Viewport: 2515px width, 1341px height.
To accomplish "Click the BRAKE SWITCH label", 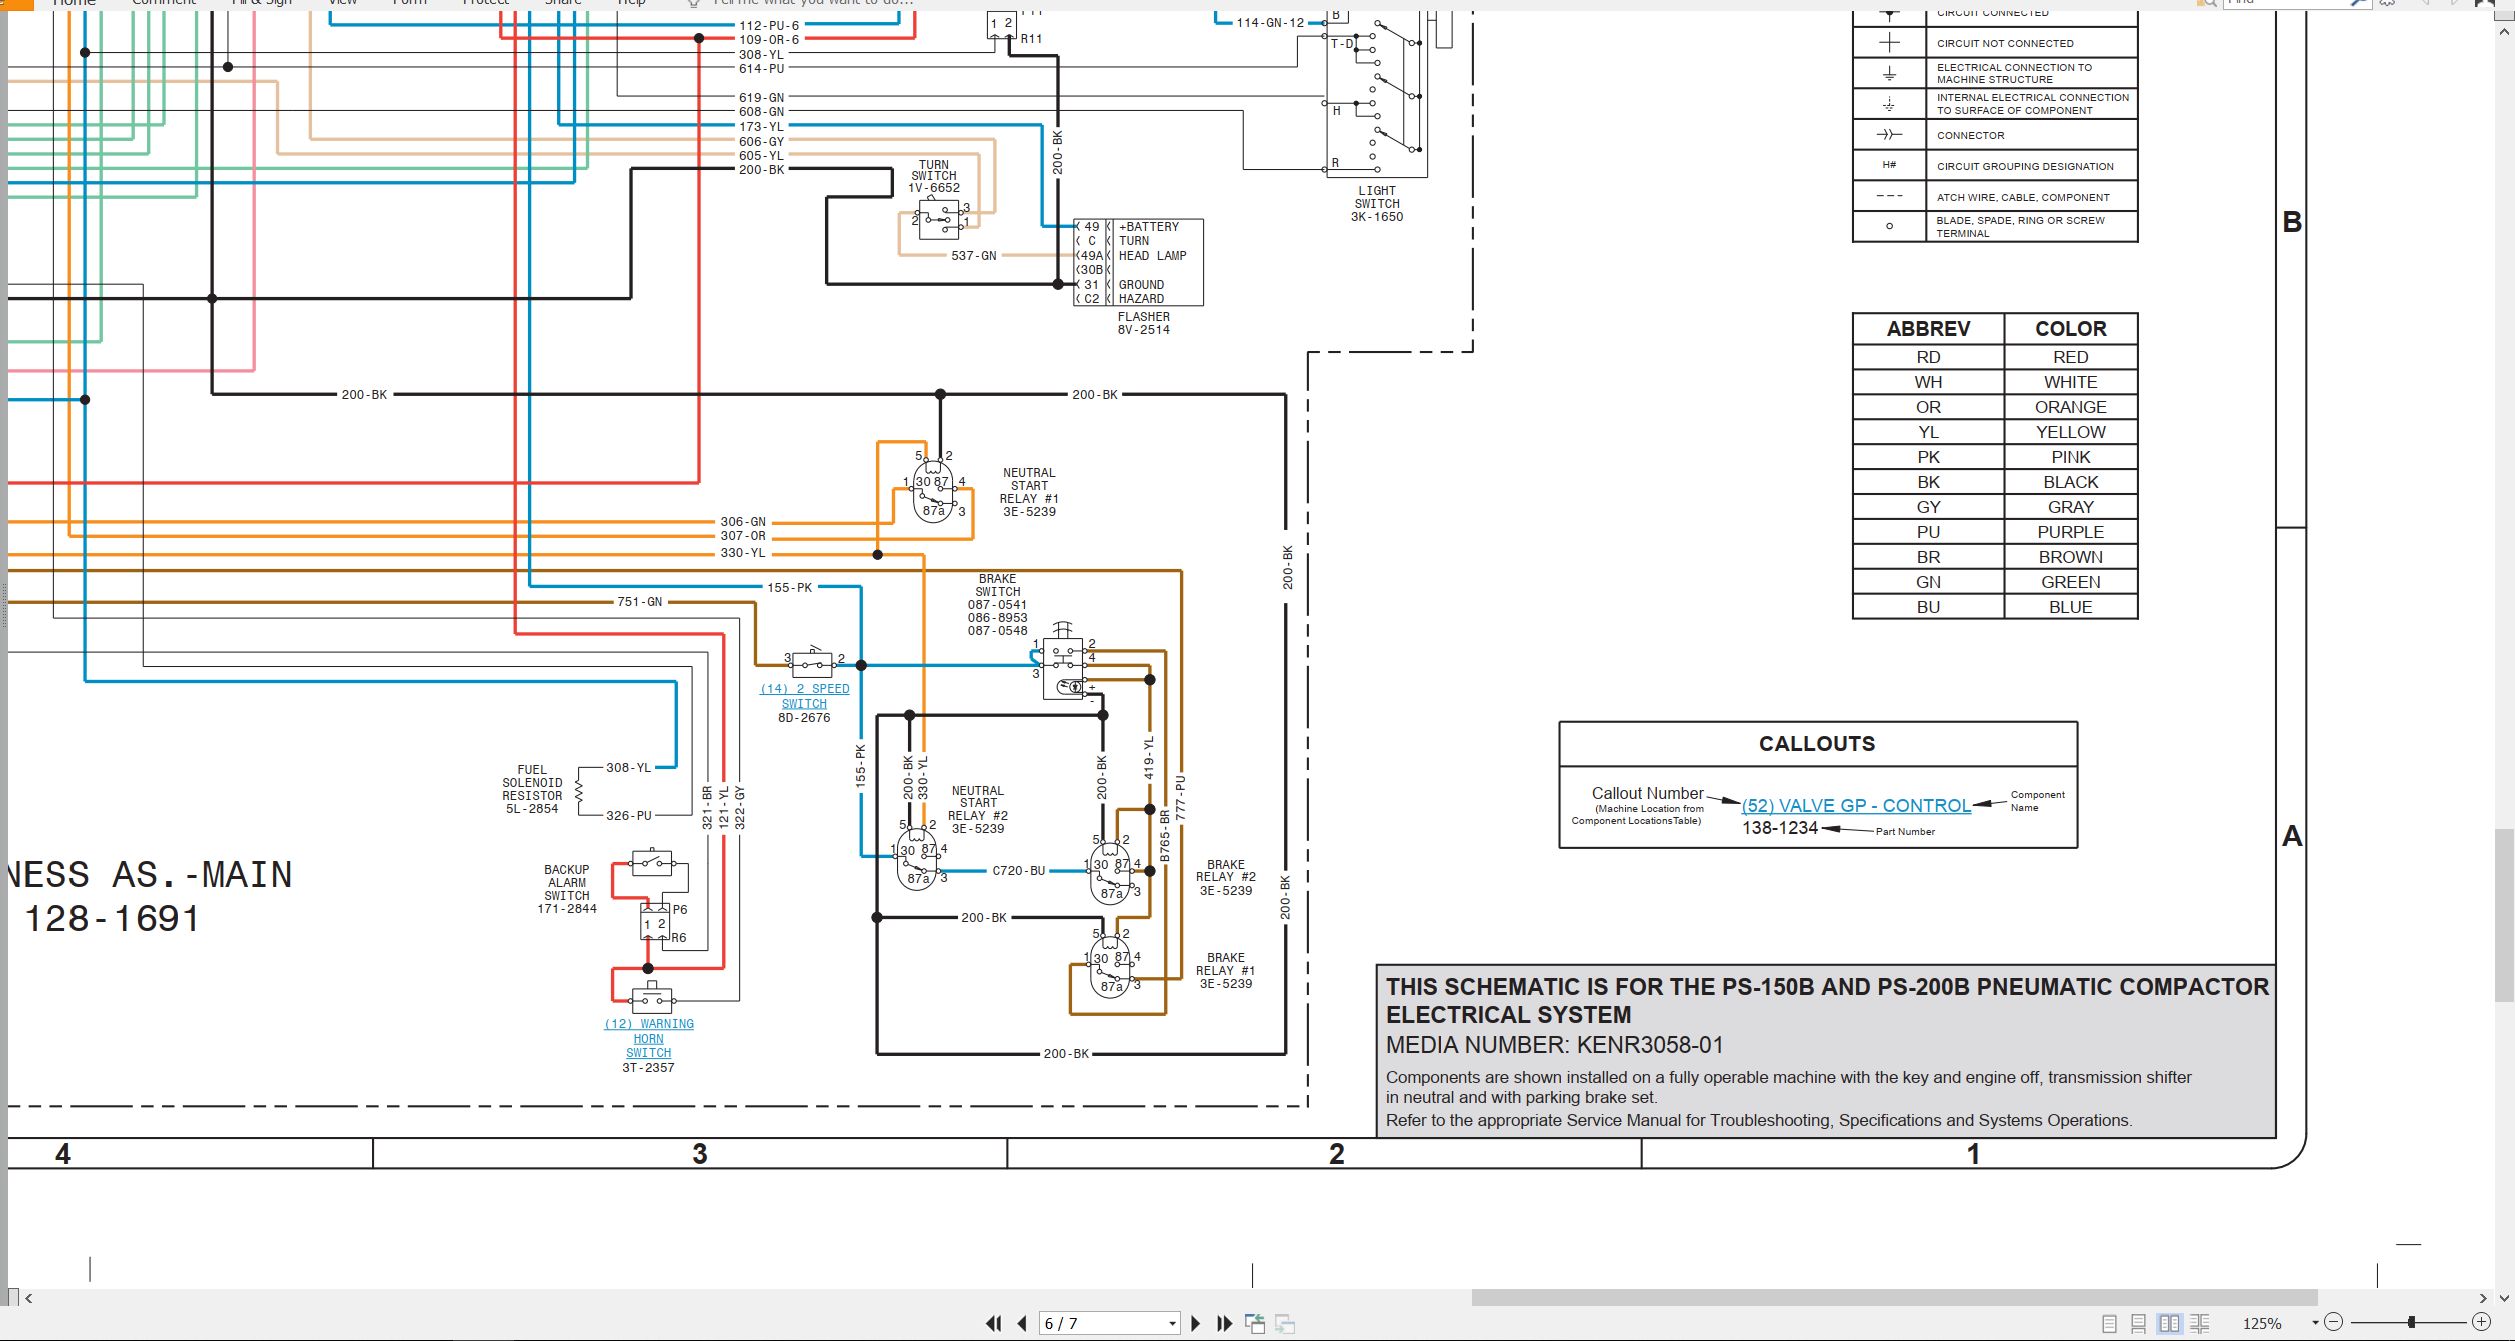I will point(997,604).
